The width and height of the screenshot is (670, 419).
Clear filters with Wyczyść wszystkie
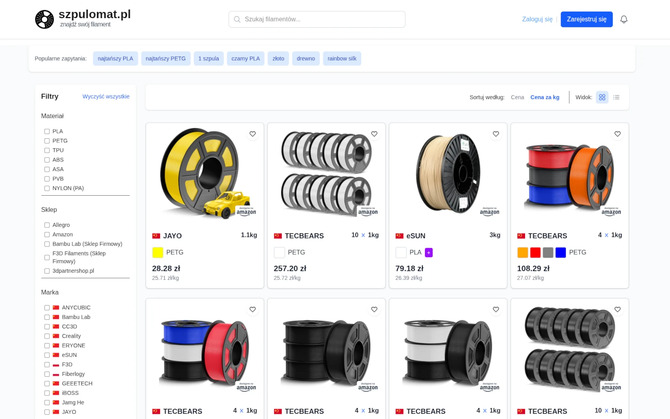(x=106, y=97)
